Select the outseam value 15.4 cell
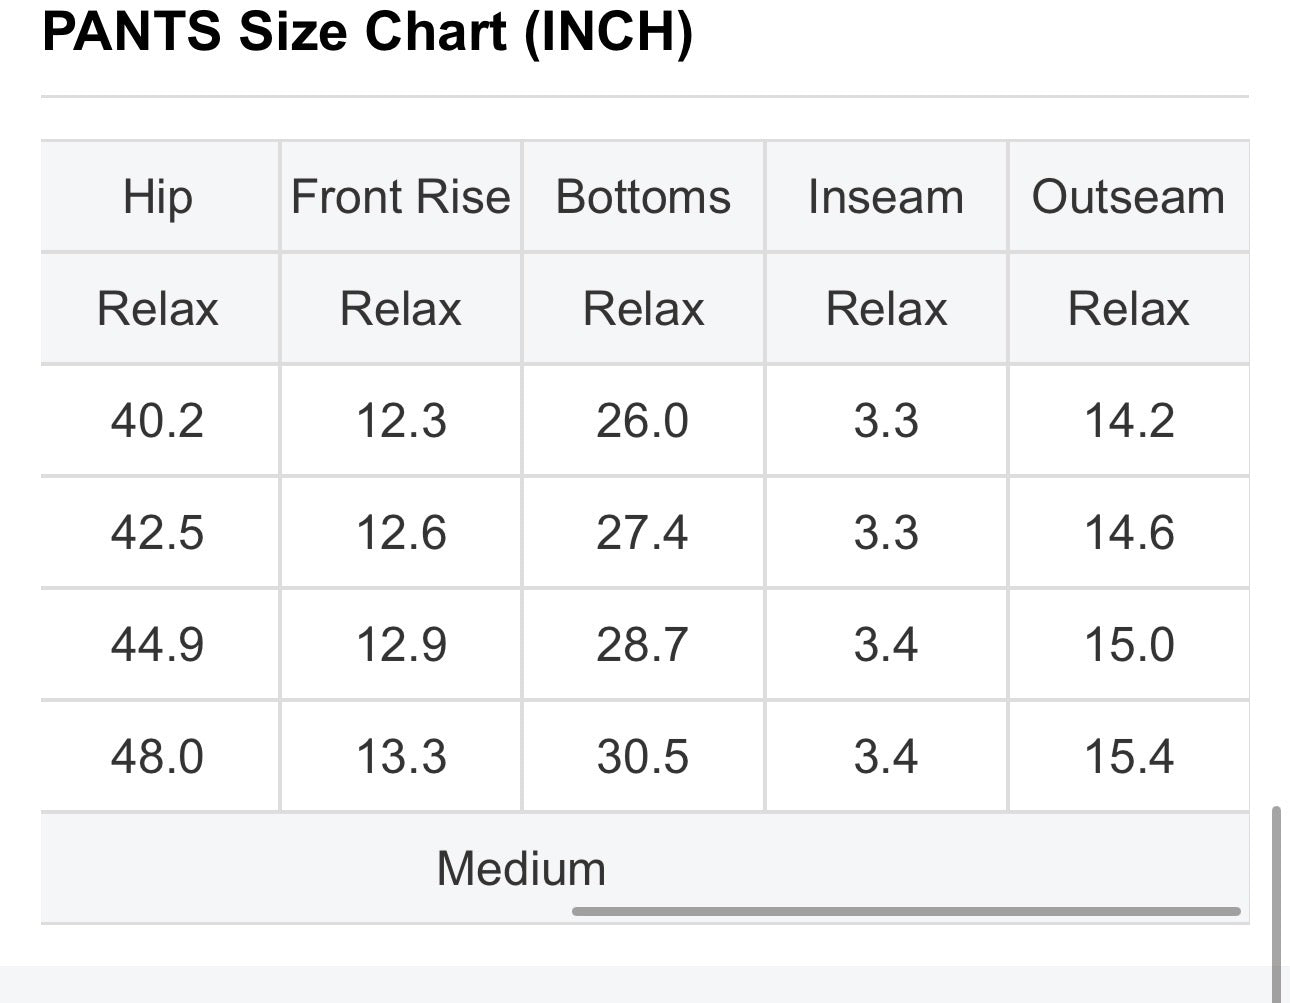Viewport: 1290px width, 1003px height. [1129, 756]
